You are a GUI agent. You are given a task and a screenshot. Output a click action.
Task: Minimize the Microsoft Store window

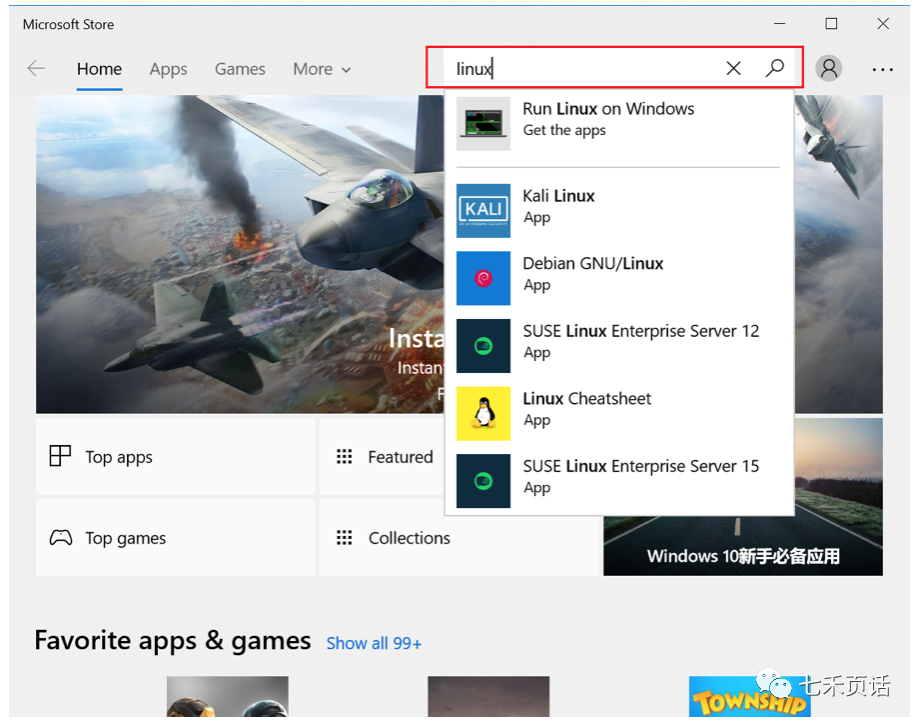click(x=779, y=23)
